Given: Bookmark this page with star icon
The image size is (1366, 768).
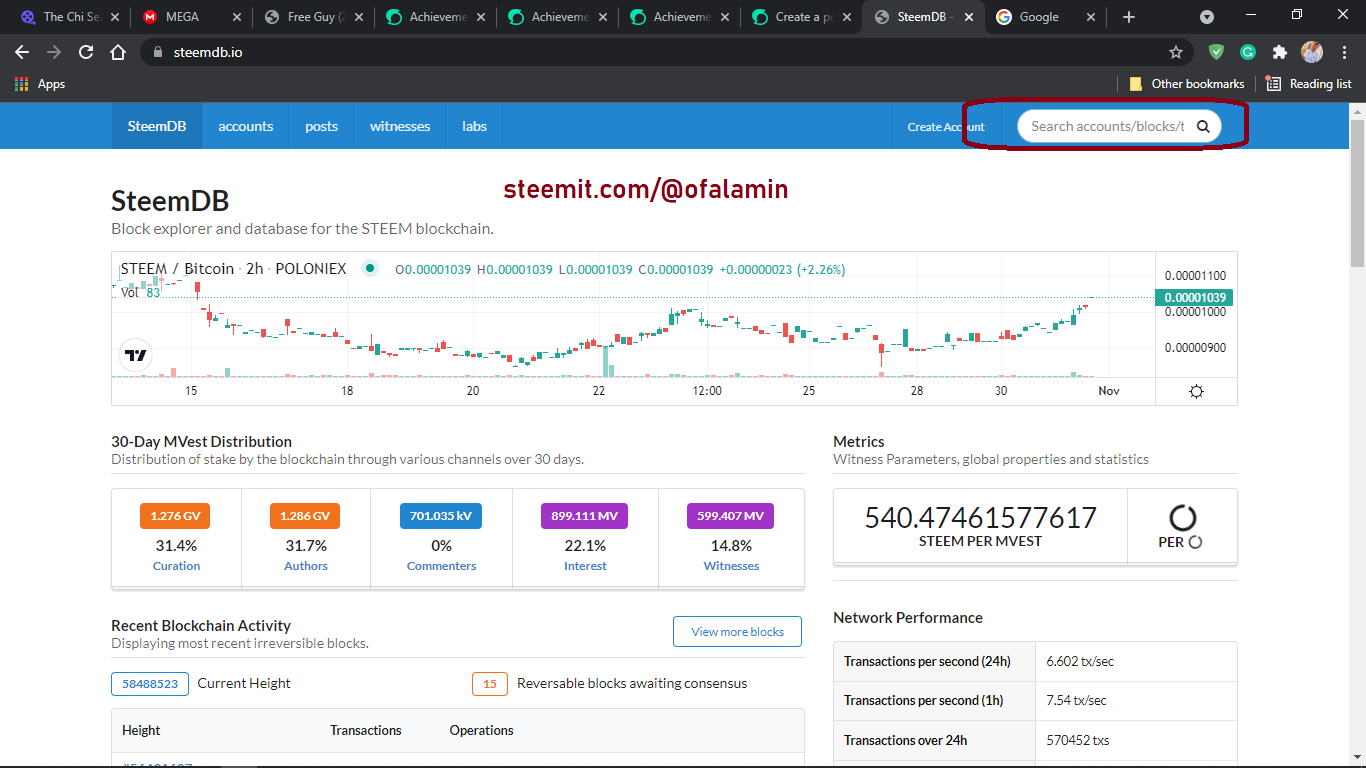Looking at the screenshot, I should 1176,52.
